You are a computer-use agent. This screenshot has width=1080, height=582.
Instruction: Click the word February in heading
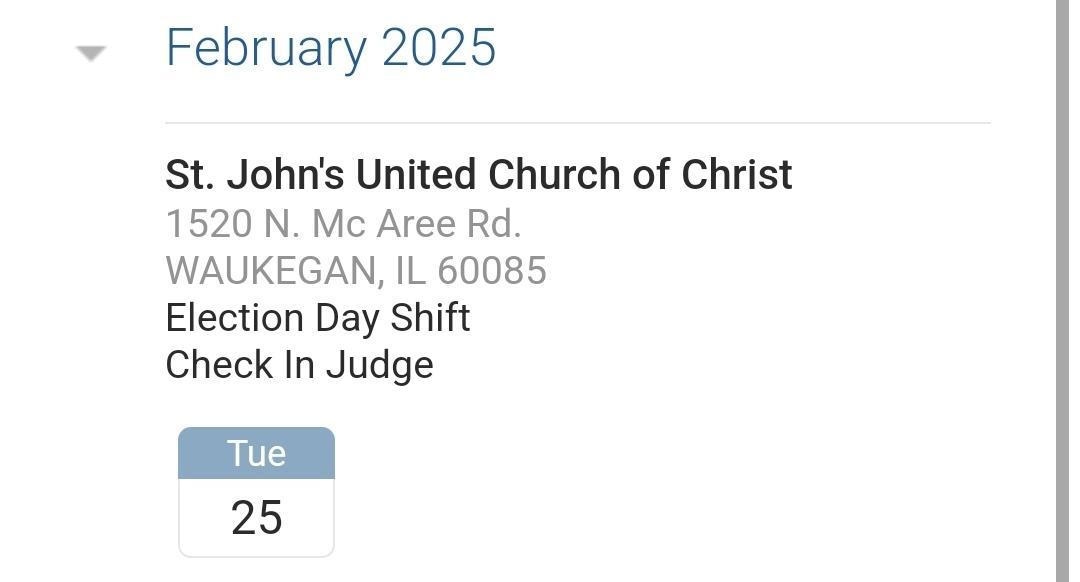coord(267,48)
